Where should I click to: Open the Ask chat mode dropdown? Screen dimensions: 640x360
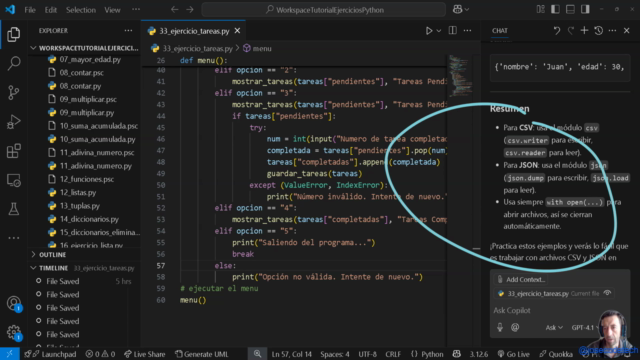(x=554, y=327)
